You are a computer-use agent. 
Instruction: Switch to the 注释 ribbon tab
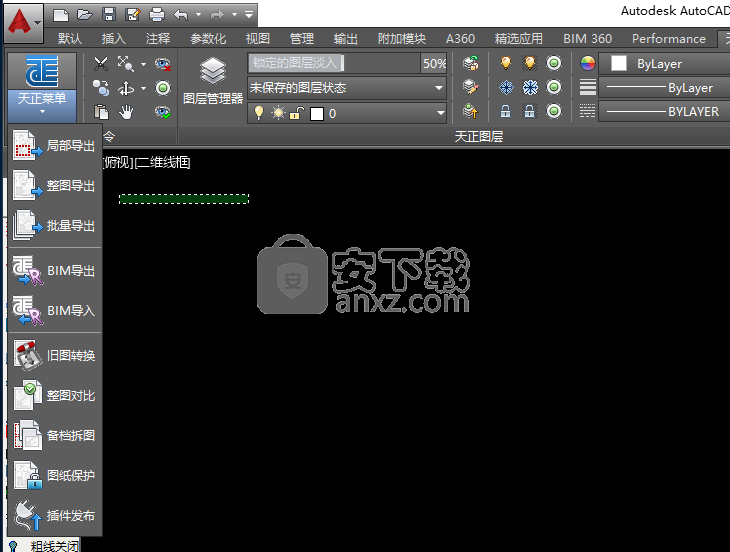click(158, 38)
